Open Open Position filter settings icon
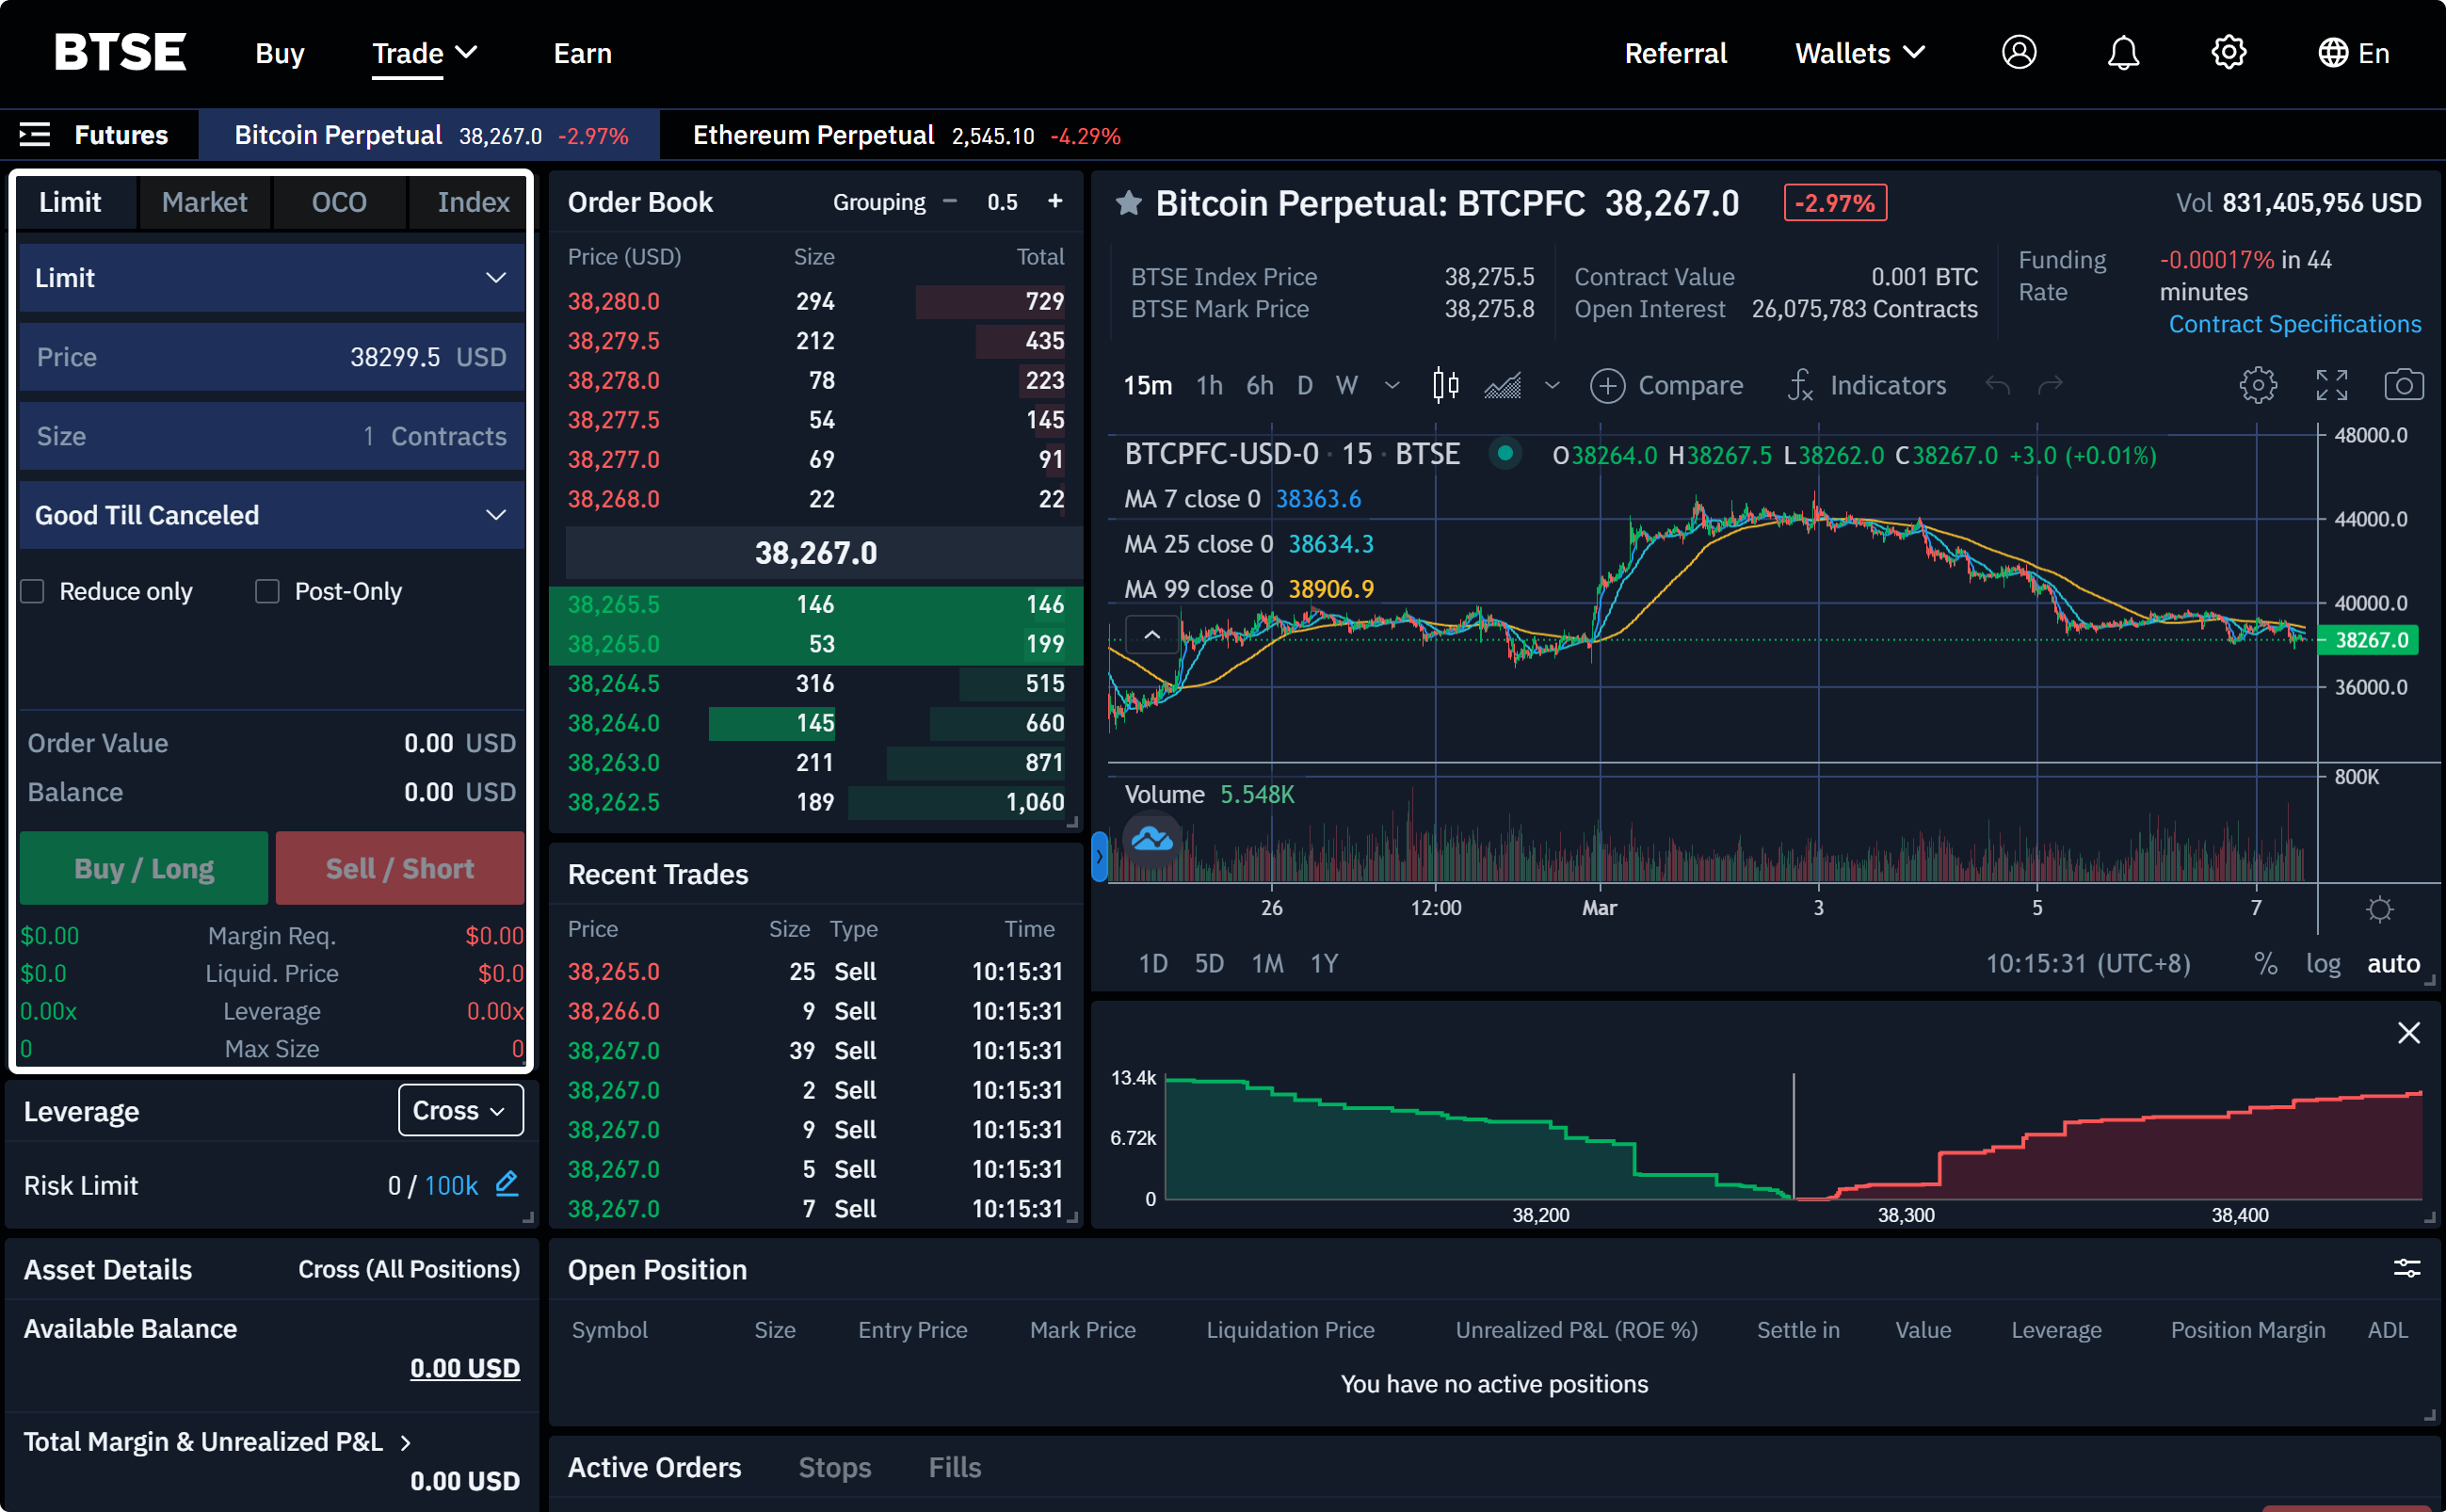 (2407, 1269)
